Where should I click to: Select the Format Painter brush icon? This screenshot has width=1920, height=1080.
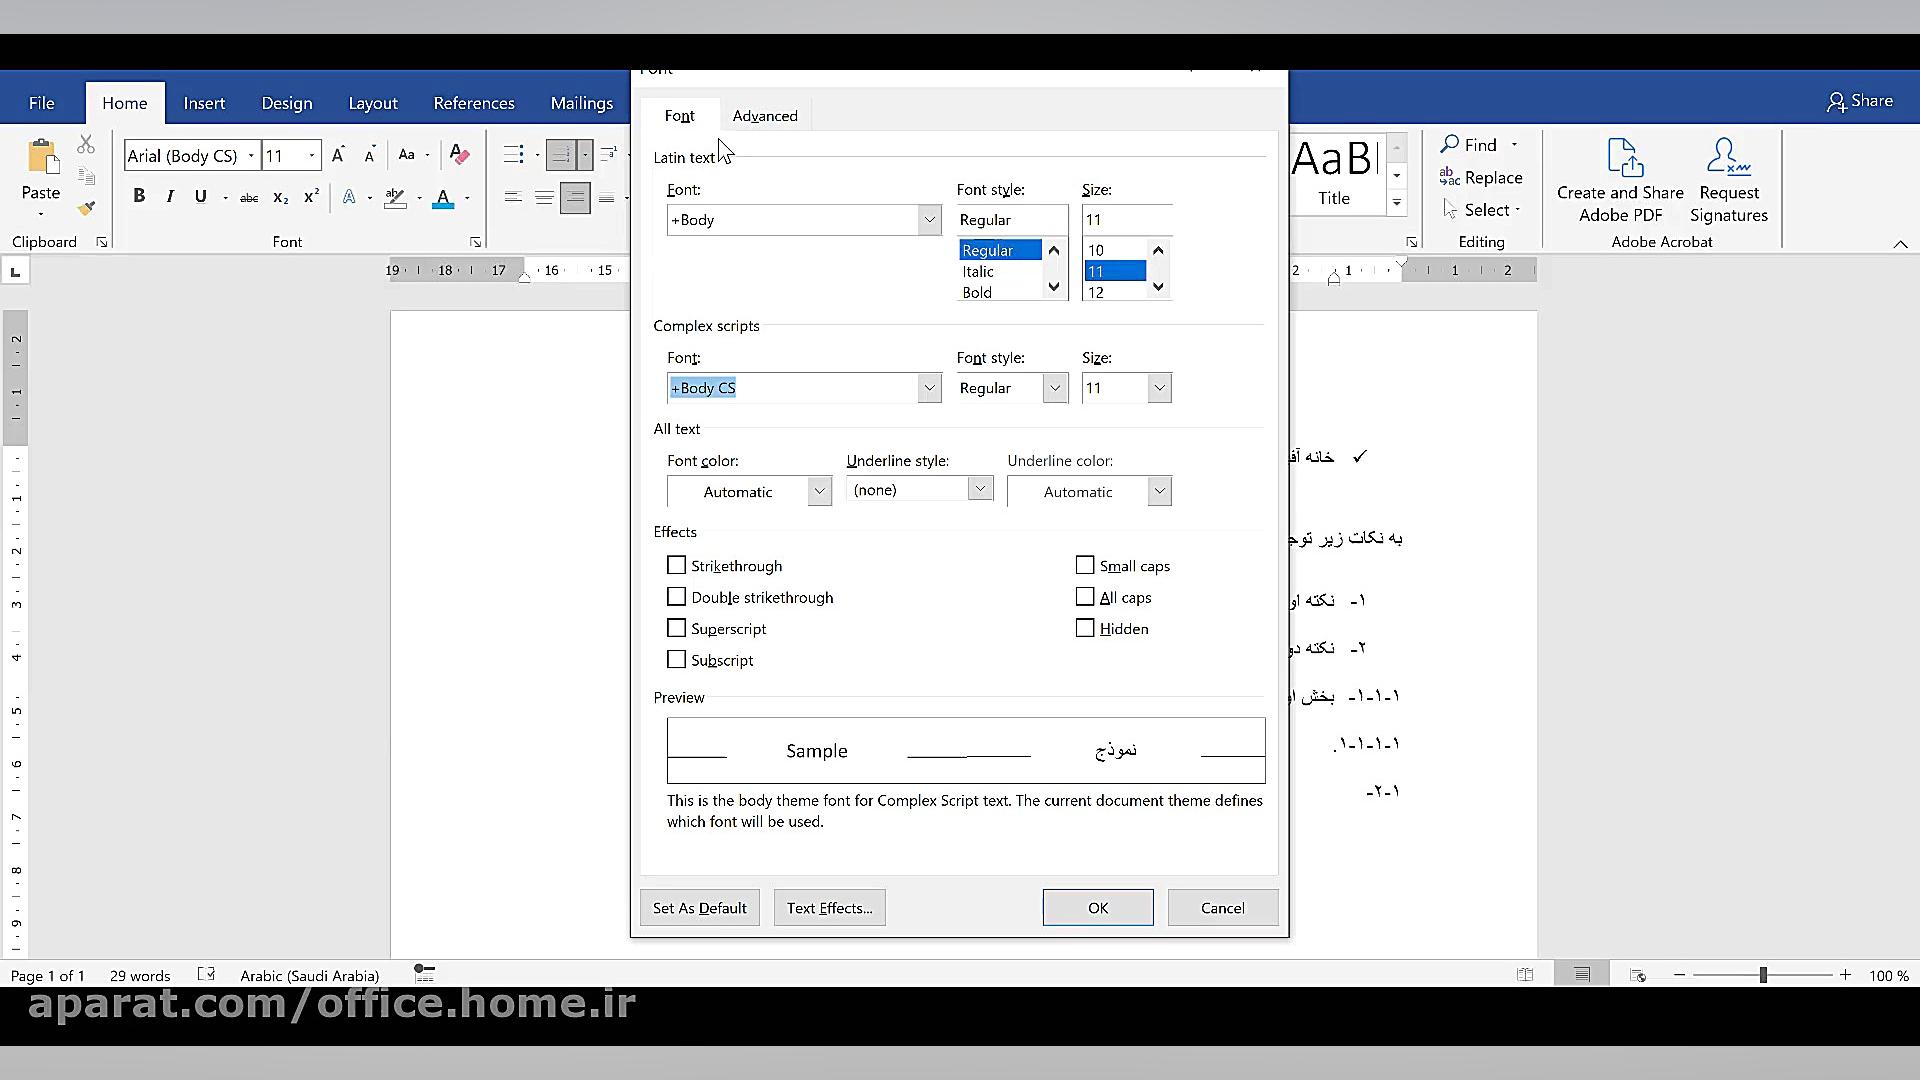point(87,208)
